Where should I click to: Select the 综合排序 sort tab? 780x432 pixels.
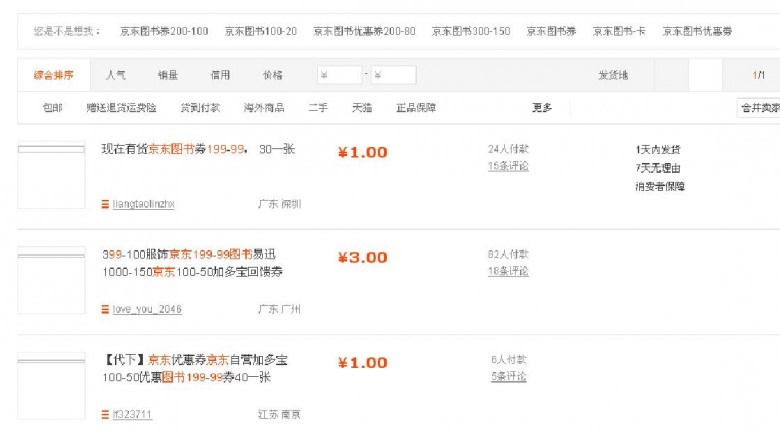pyautogui.click(x=53, y=75)
